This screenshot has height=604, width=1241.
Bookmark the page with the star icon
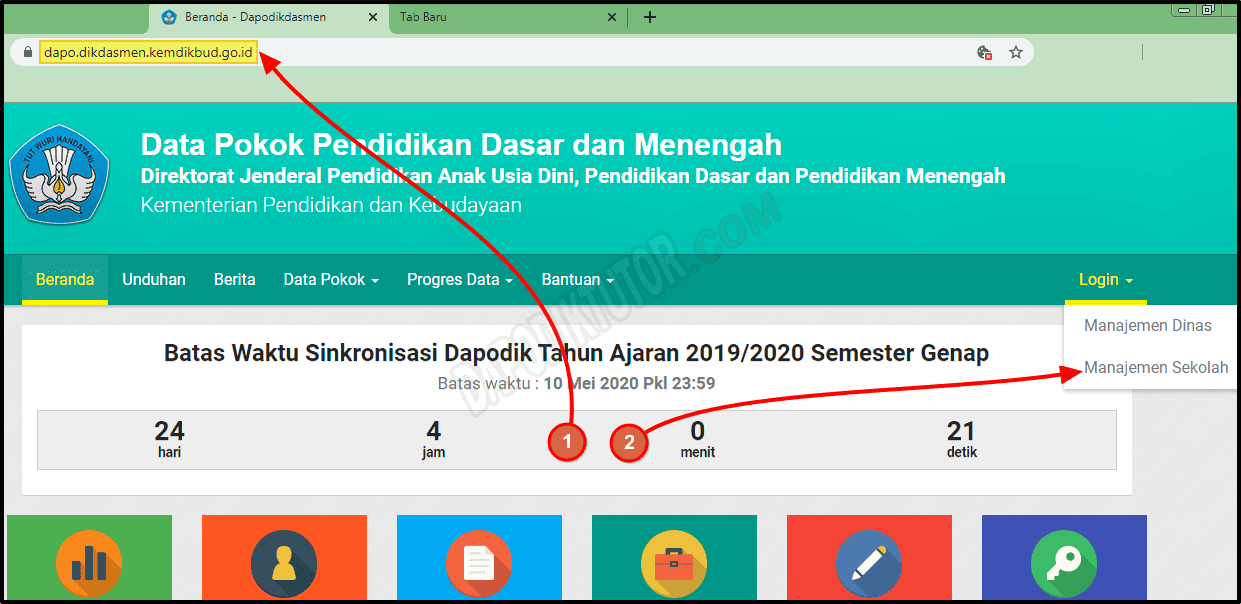tap(1016, 51)
